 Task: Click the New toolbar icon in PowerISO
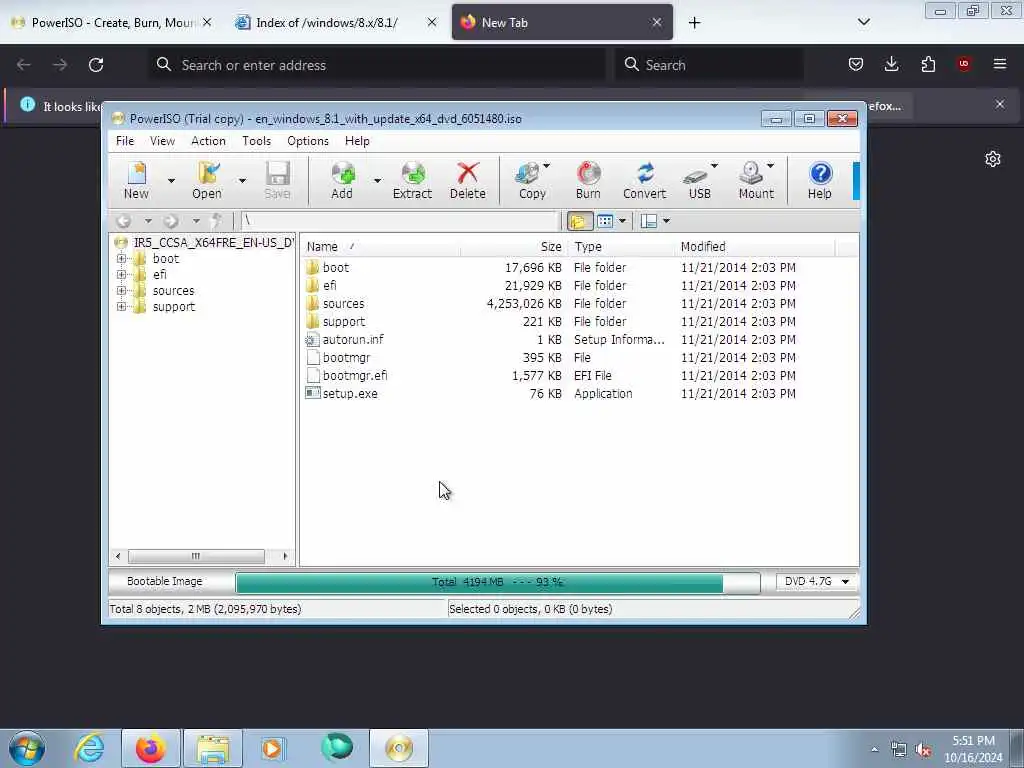pyautogui.click(x=136, y=180)
